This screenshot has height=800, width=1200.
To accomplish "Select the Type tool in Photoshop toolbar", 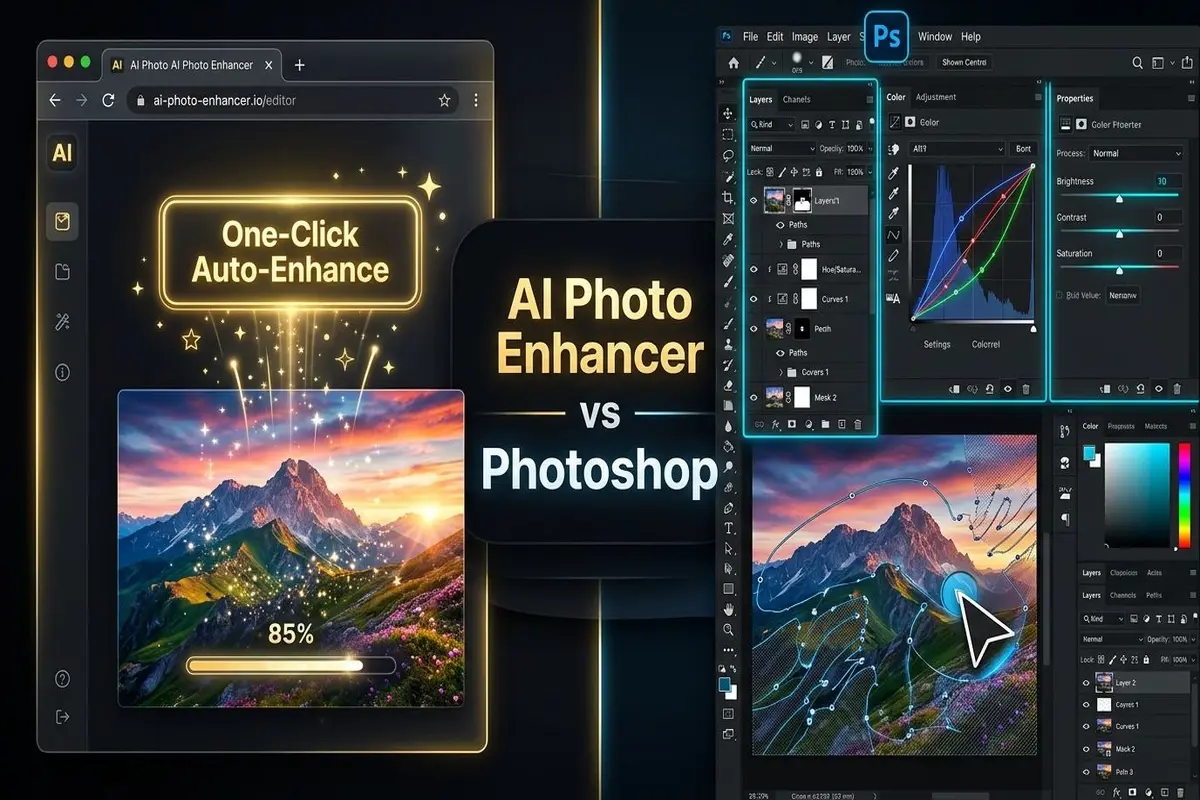I will point(729,528).
